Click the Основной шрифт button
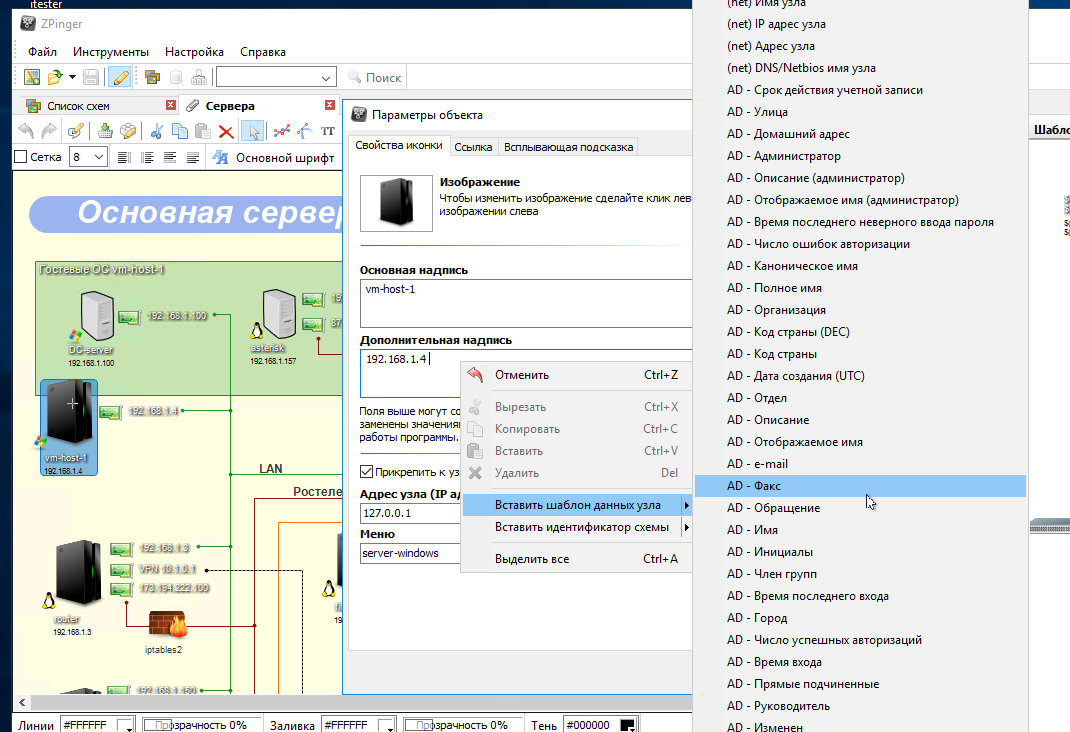Viewport: 1070px width, 732px height. pos(275,157)
